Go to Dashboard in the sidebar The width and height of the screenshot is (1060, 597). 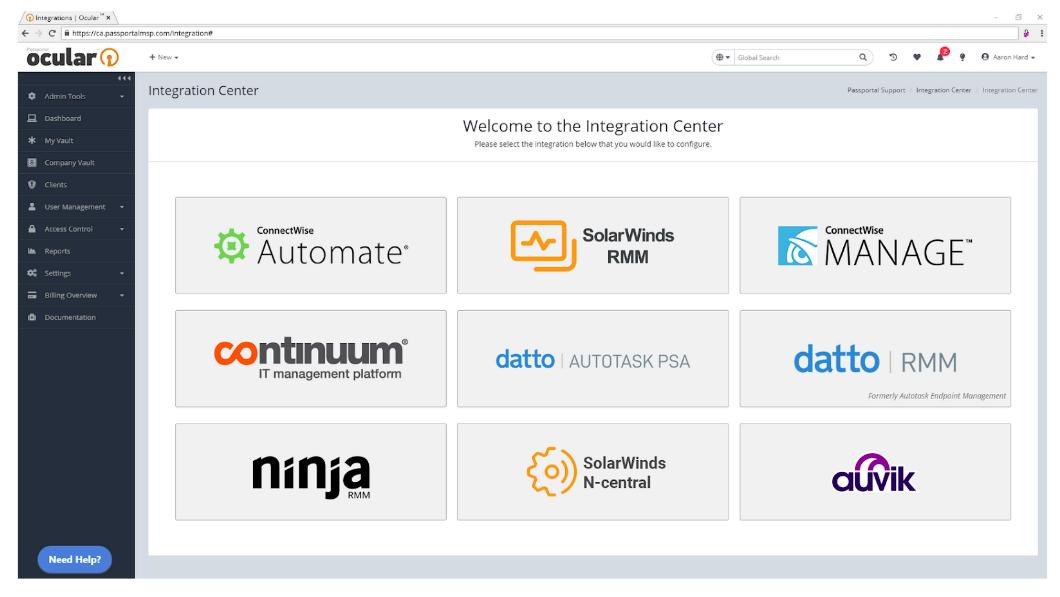(x=63, y=118)
